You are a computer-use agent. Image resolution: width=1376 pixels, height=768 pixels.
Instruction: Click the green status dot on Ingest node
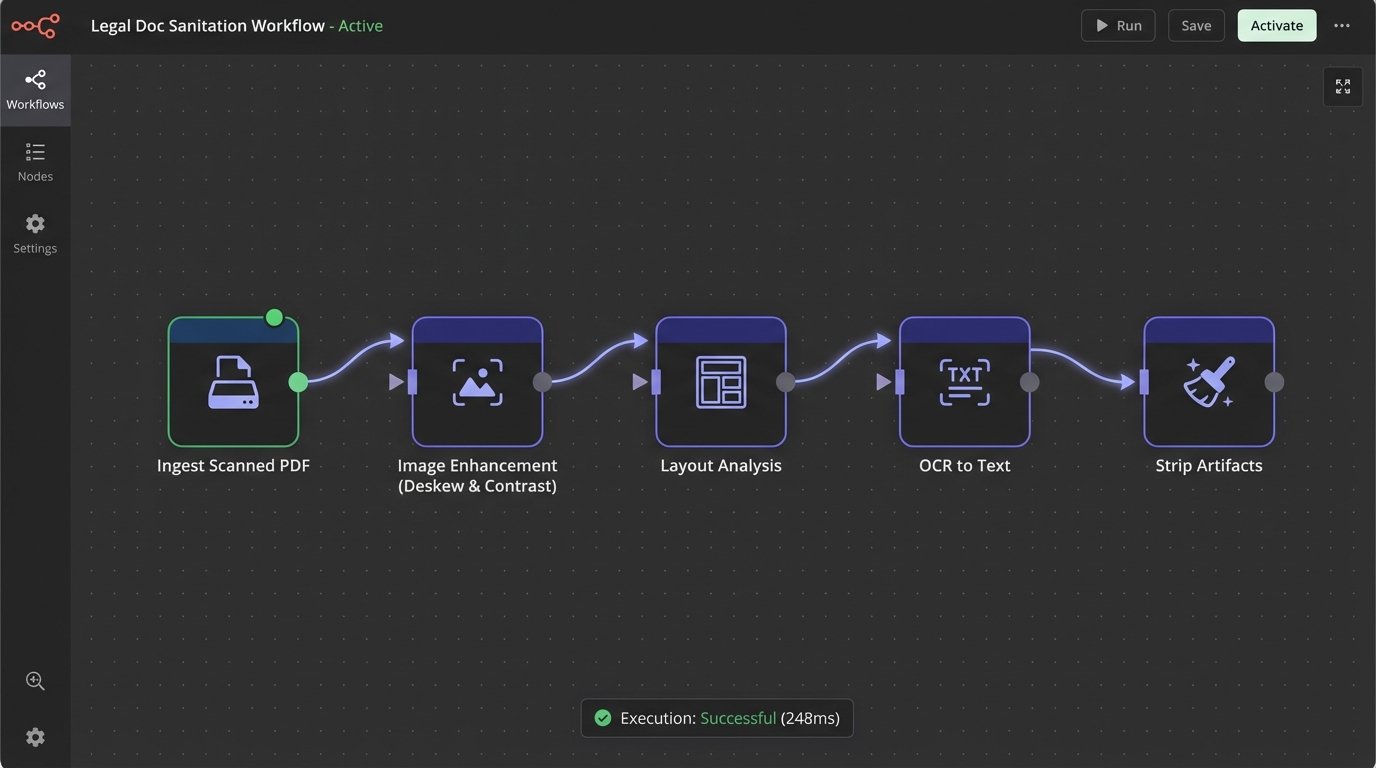[274, 318]
